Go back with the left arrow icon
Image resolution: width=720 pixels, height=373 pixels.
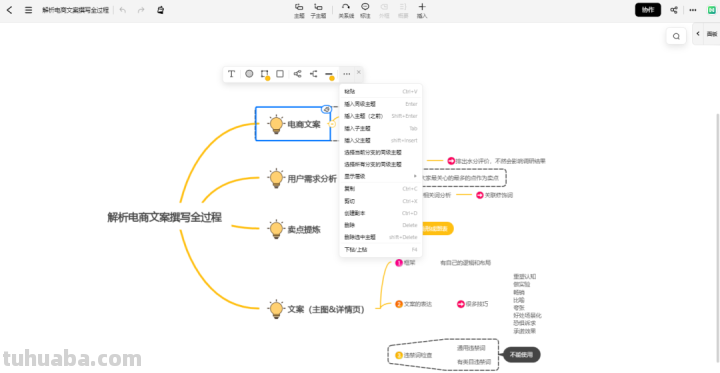(x=10, y=10)
